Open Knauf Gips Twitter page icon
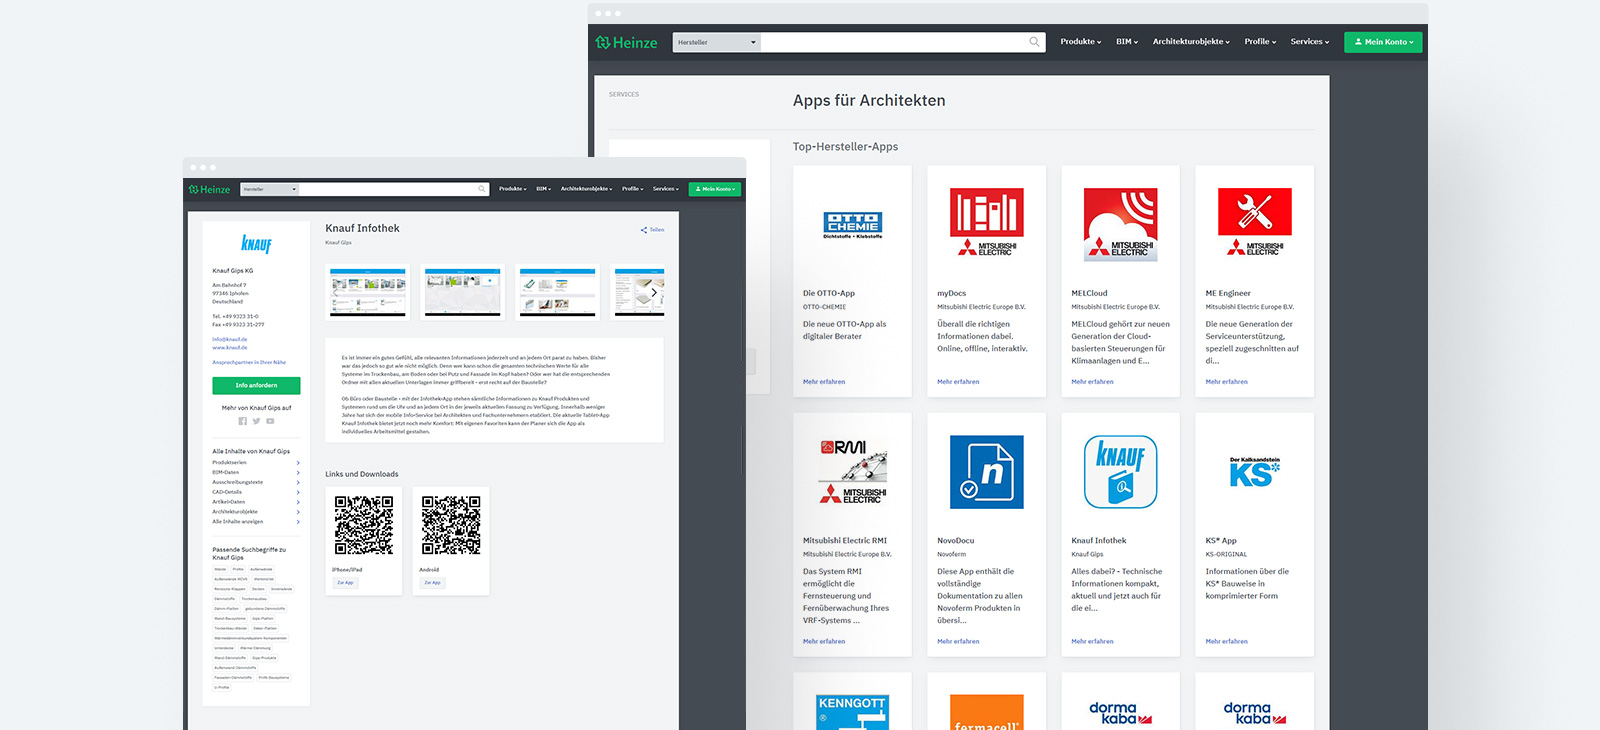 [x=256, y=421]
